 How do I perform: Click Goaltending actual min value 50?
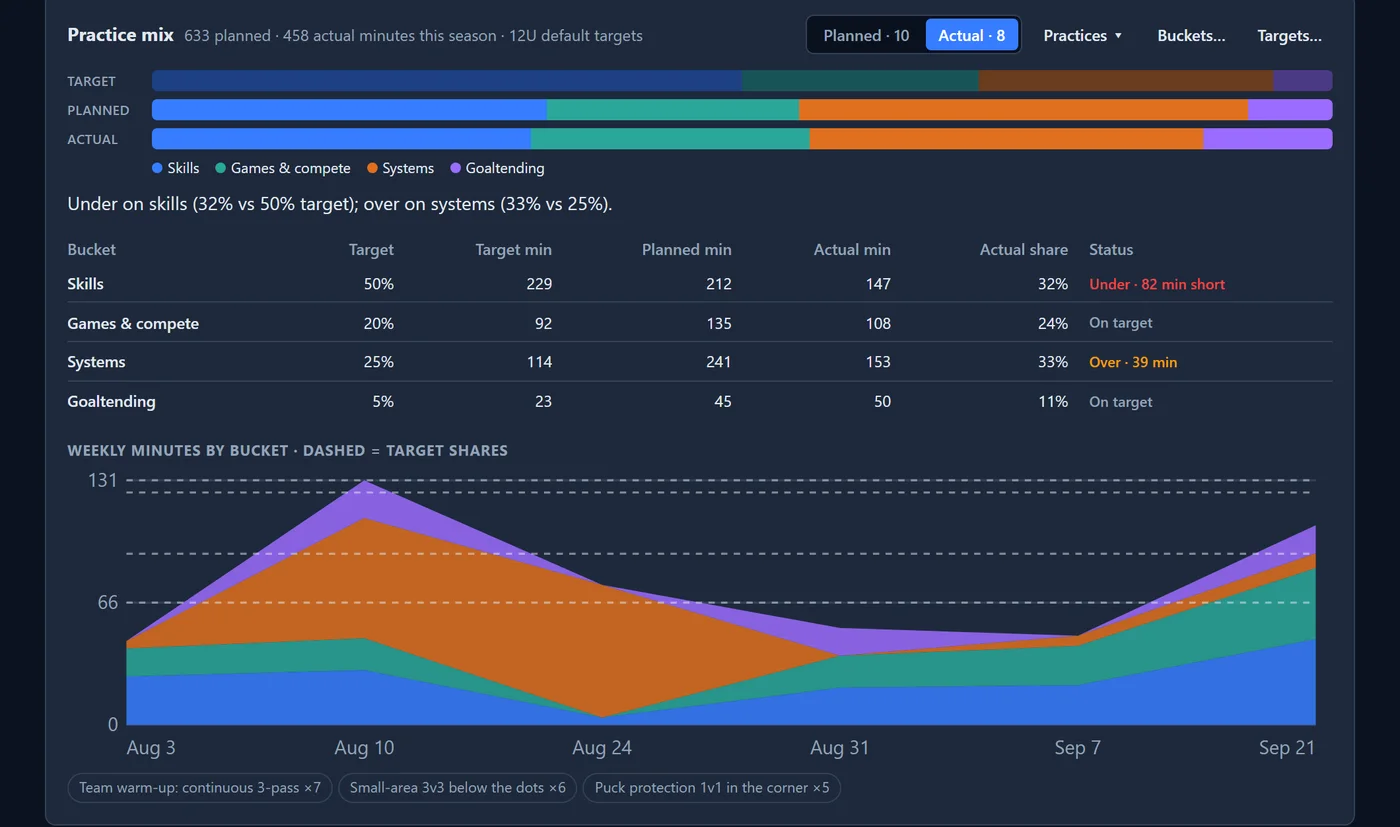881,401
